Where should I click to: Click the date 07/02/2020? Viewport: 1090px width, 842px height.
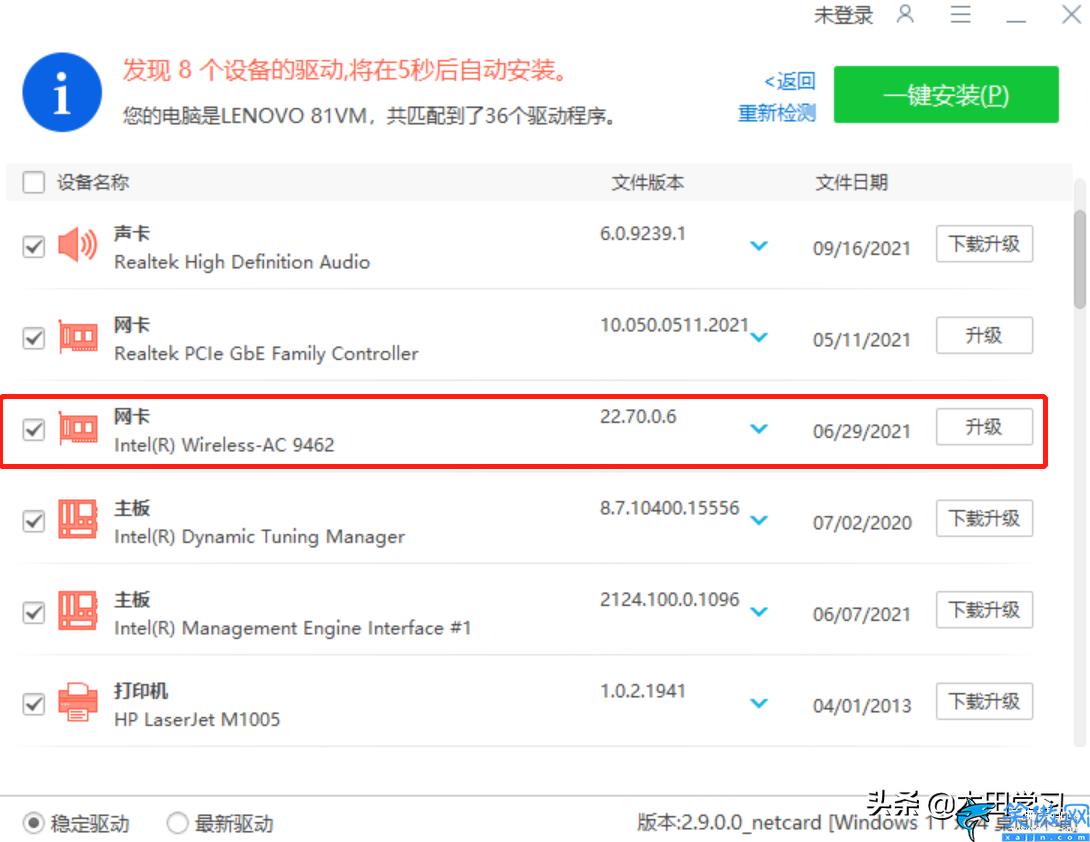[862, 523]
